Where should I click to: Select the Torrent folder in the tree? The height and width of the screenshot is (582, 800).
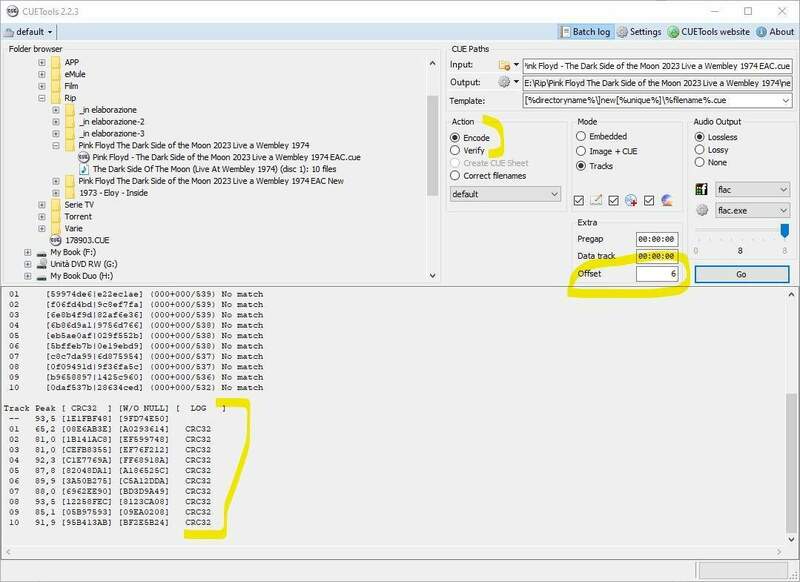78,216
